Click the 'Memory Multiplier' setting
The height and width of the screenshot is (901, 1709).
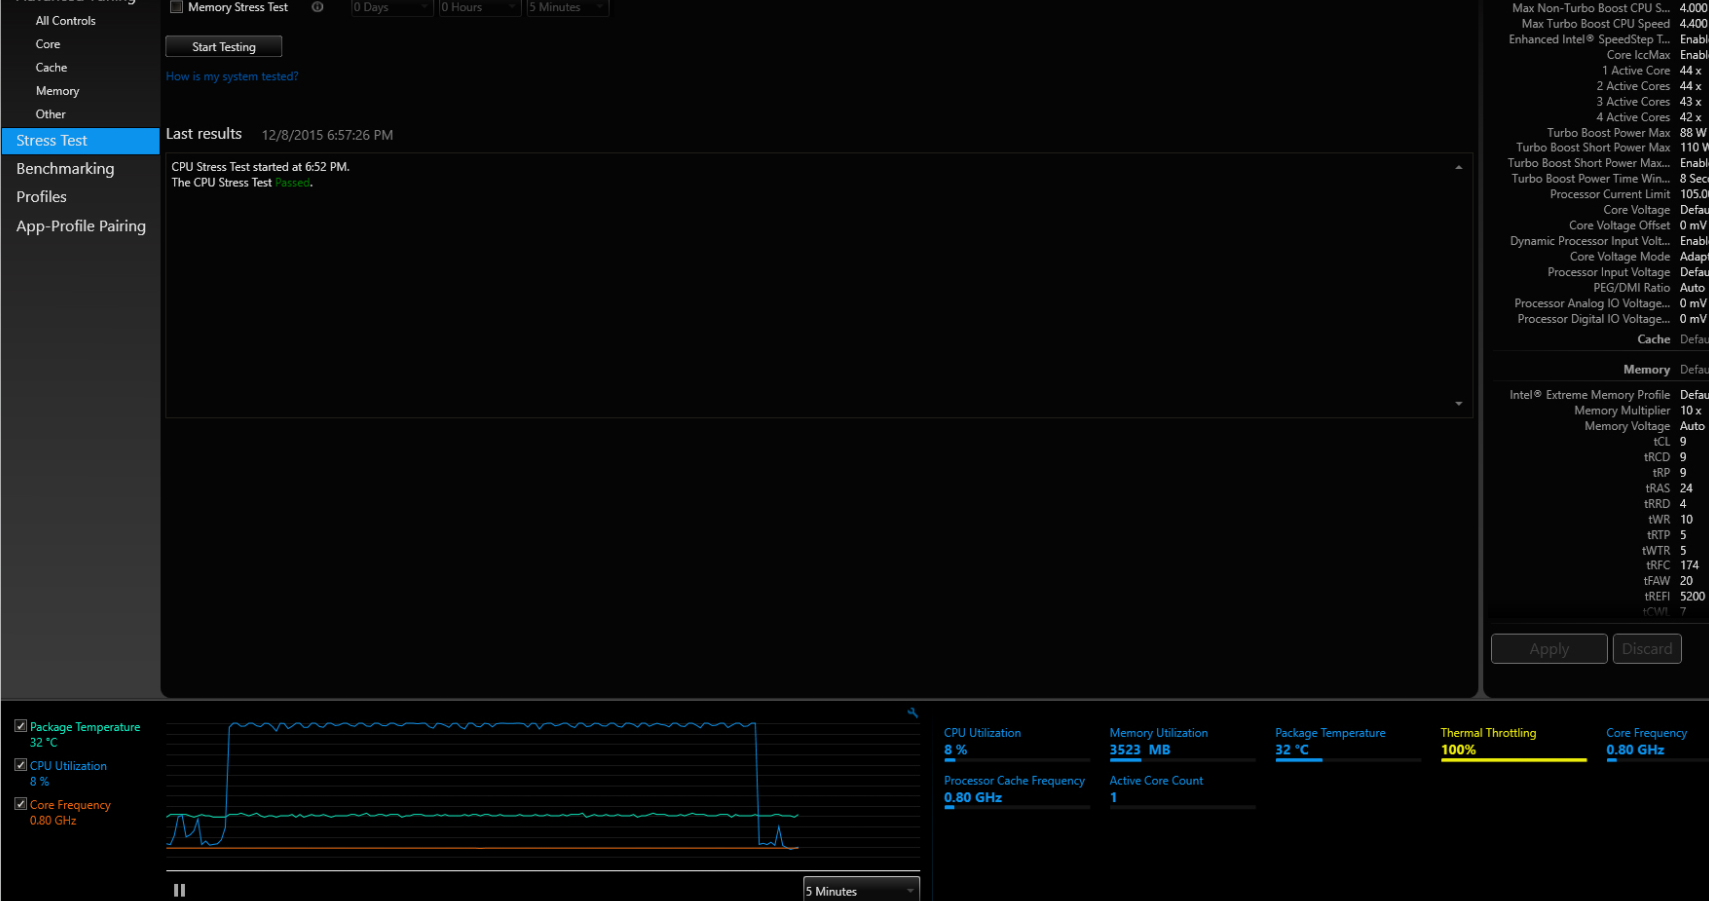click(1639, 411)
